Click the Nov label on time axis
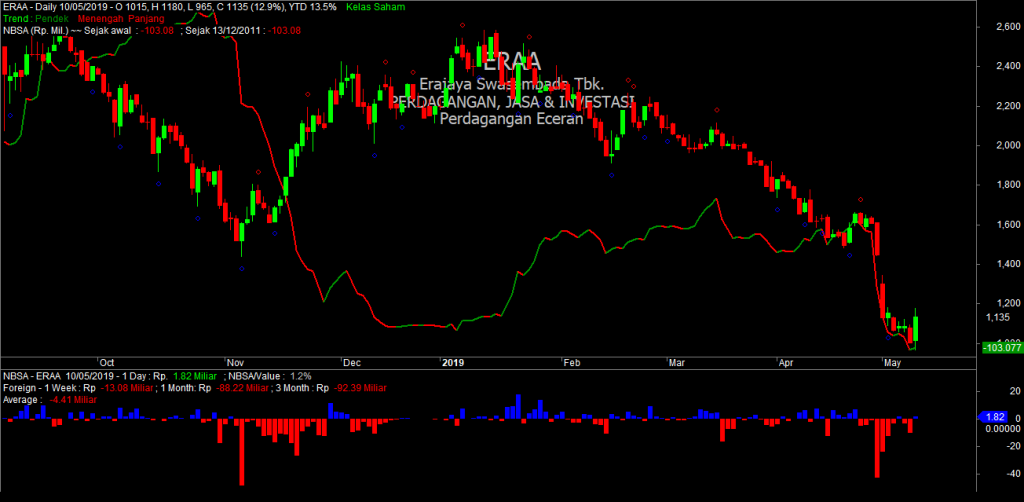 pyautogui.click(x=236, y=362)
